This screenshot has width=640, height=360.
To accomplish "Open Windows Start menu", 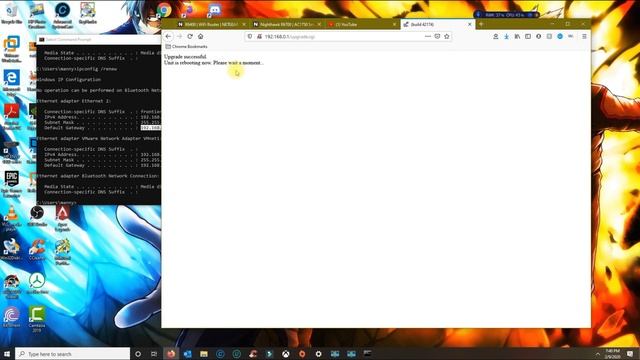I will coord(7,354).
